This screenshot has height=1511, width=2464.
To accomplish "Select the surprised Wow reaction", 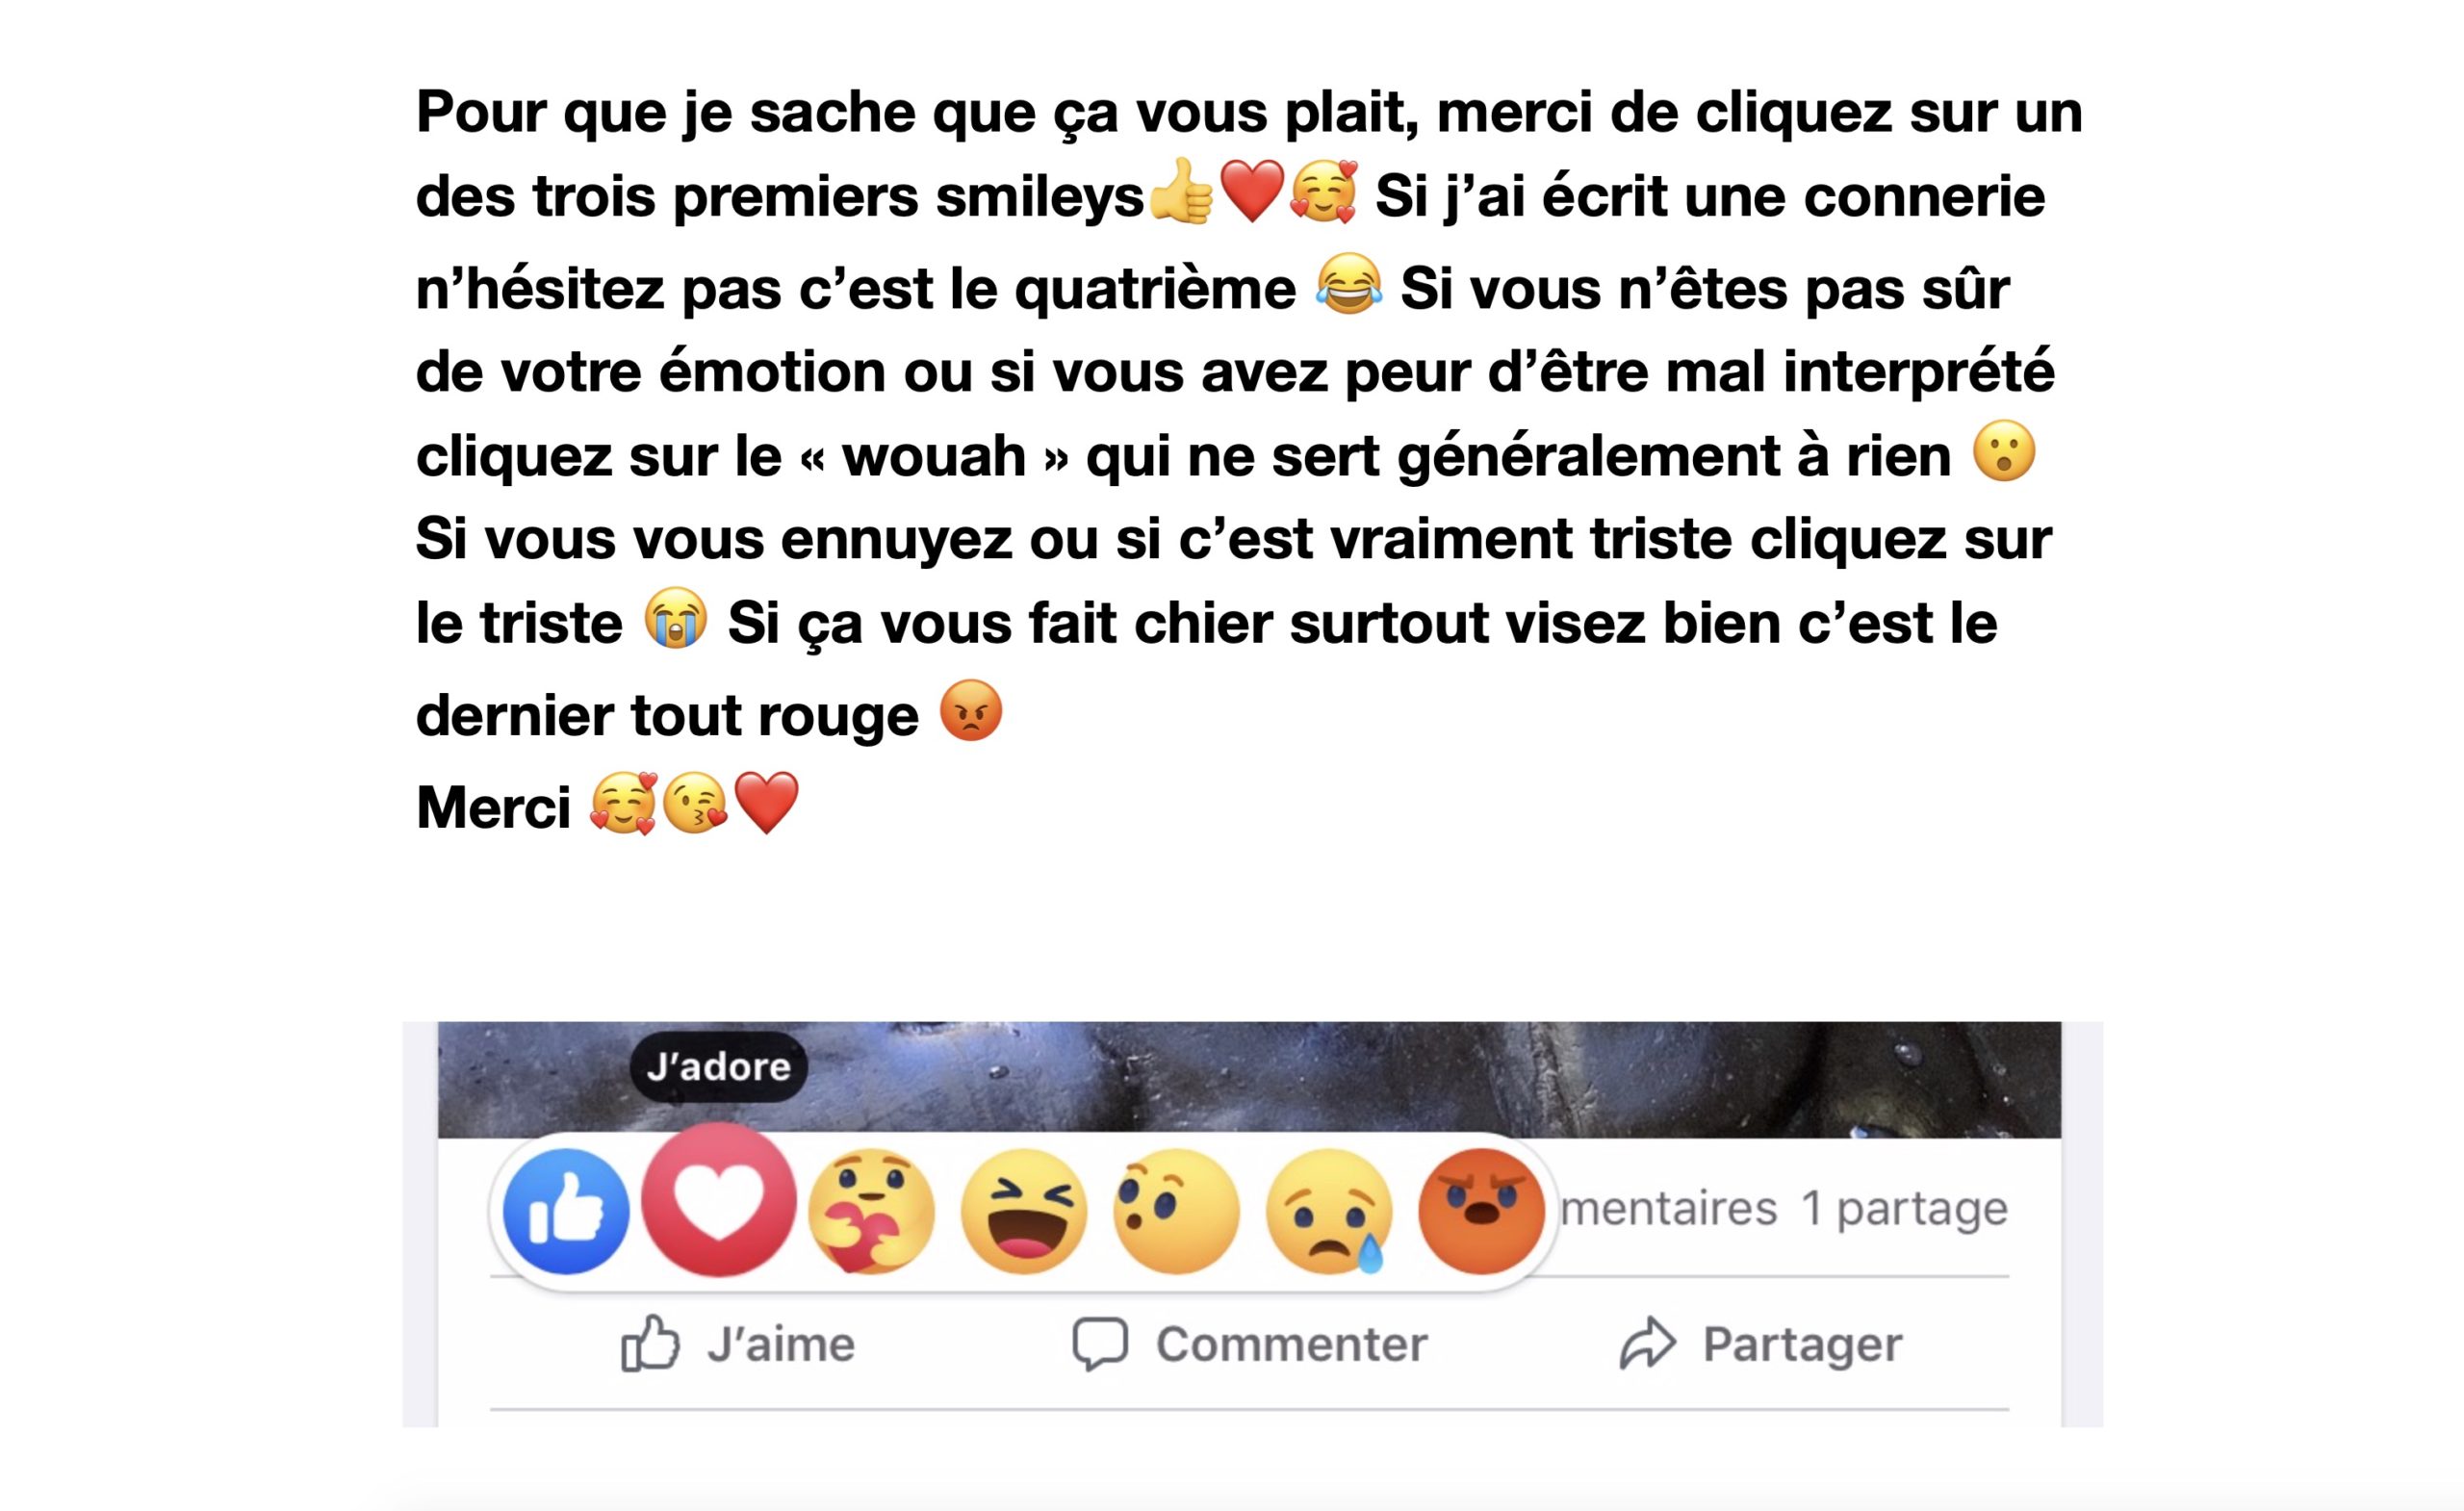I will [x=1176, y=1211].
